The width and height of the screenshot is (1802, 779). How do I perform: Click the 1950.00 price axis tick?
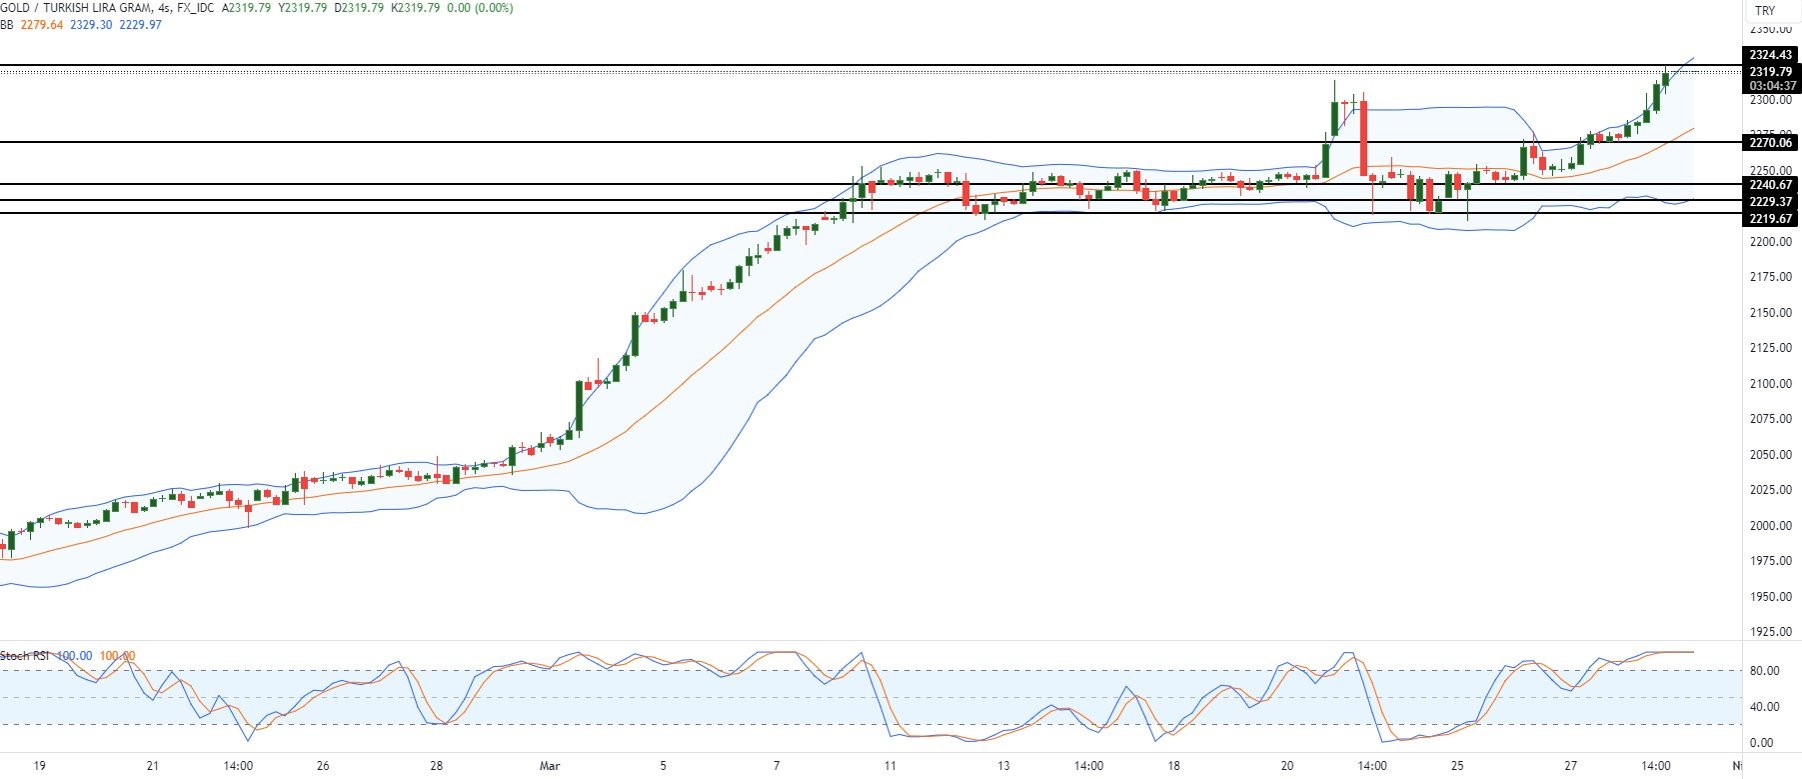1771,597
